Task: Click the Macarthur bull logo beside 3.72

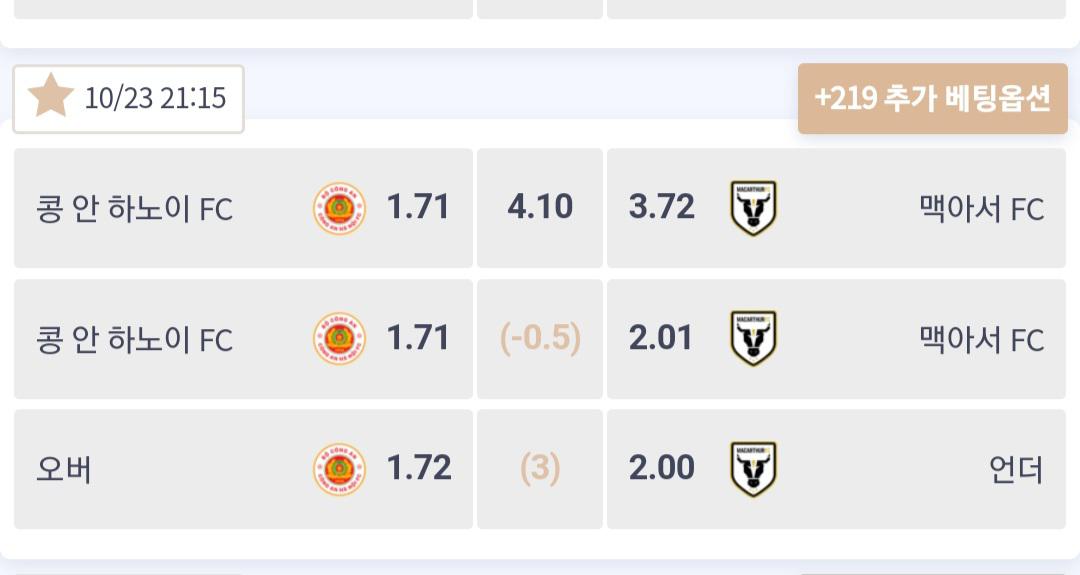Action: pos(753,208)
